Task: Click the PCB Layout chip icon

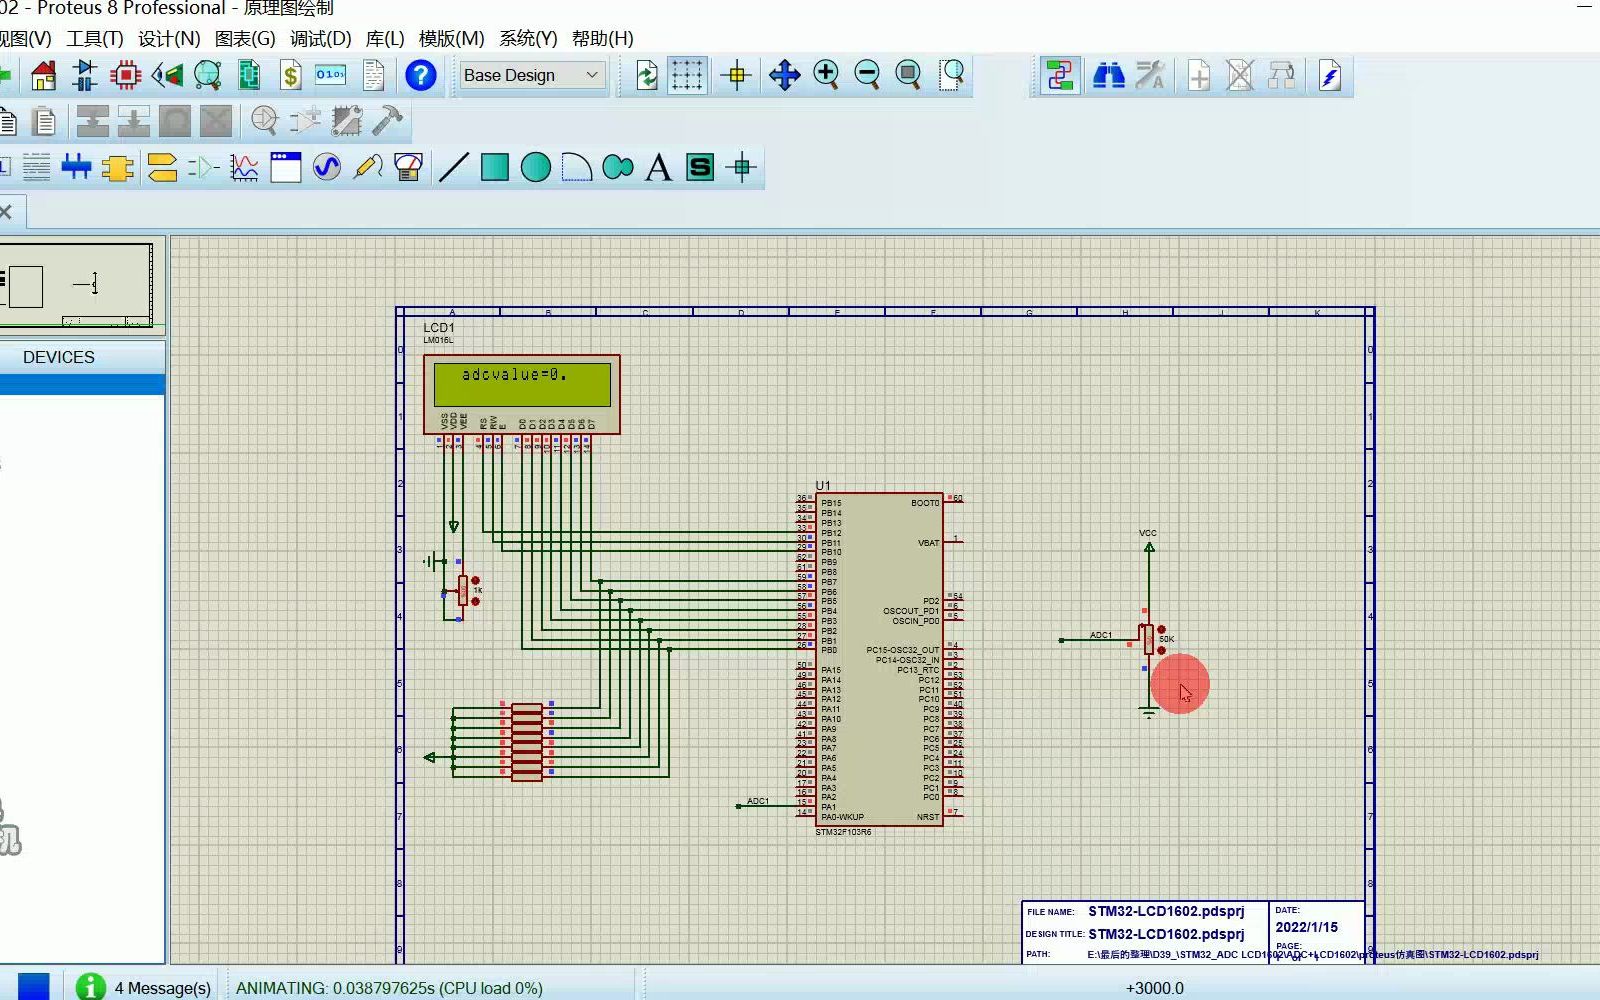Action: coord(126,75)
